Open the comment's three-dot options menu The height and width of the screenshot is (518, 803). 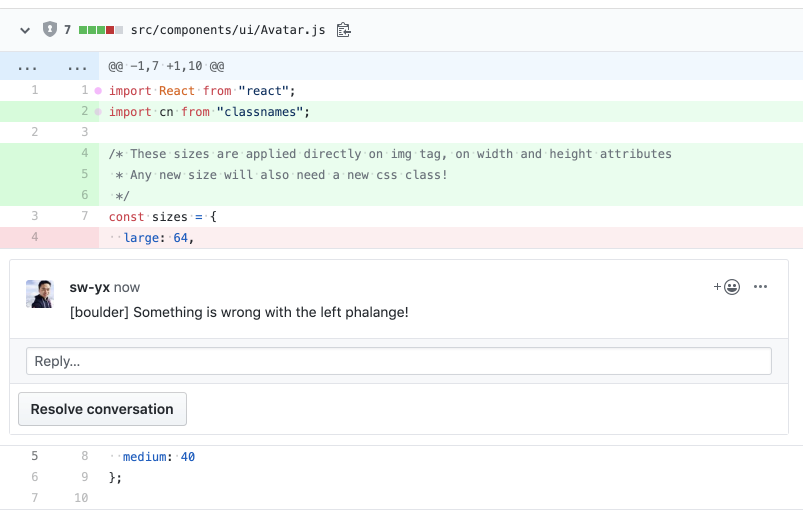pyautogui.click(x=761, y=288)
